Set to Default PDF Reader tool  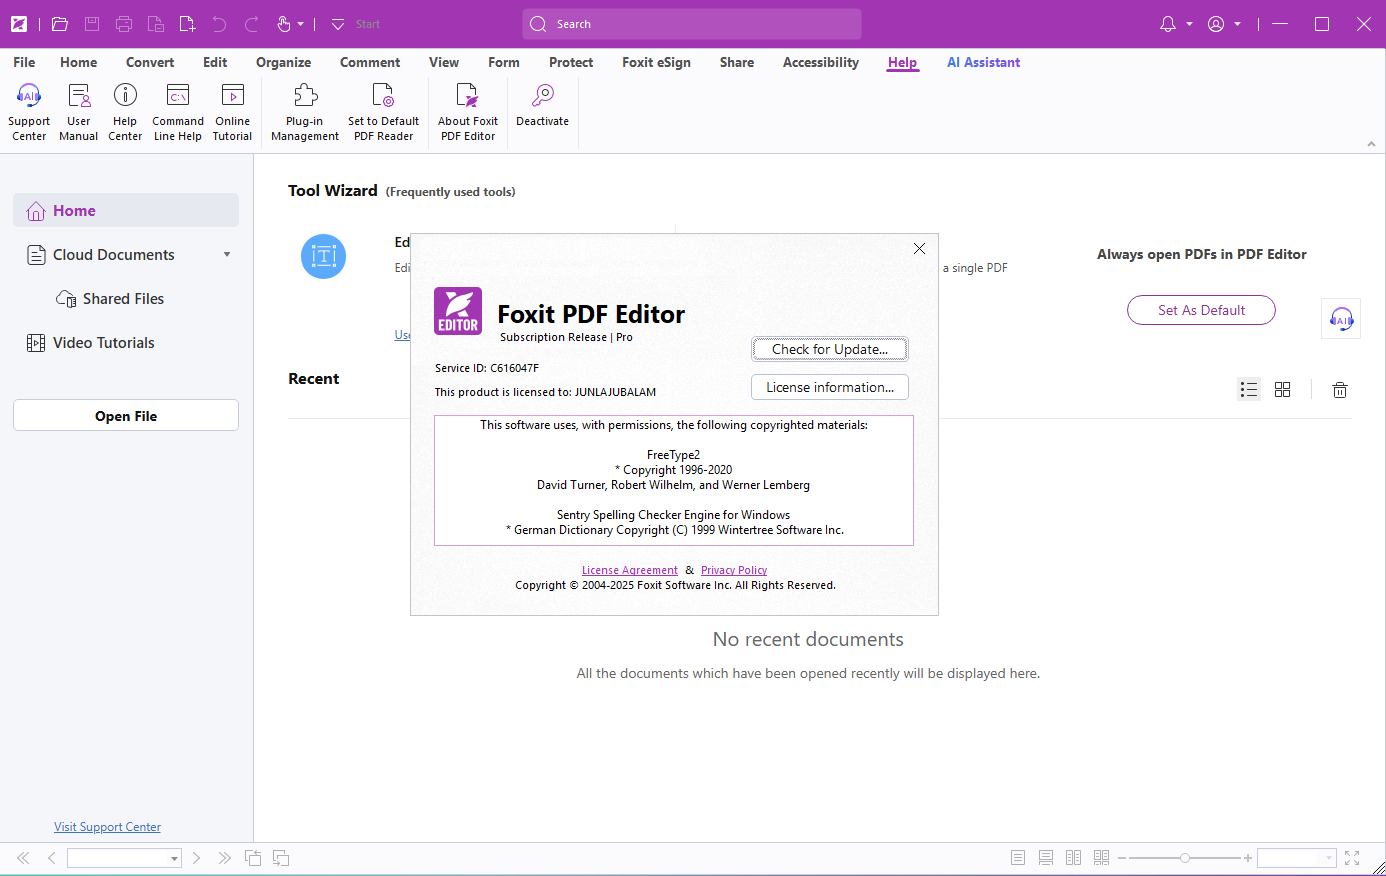coord(383,112)
